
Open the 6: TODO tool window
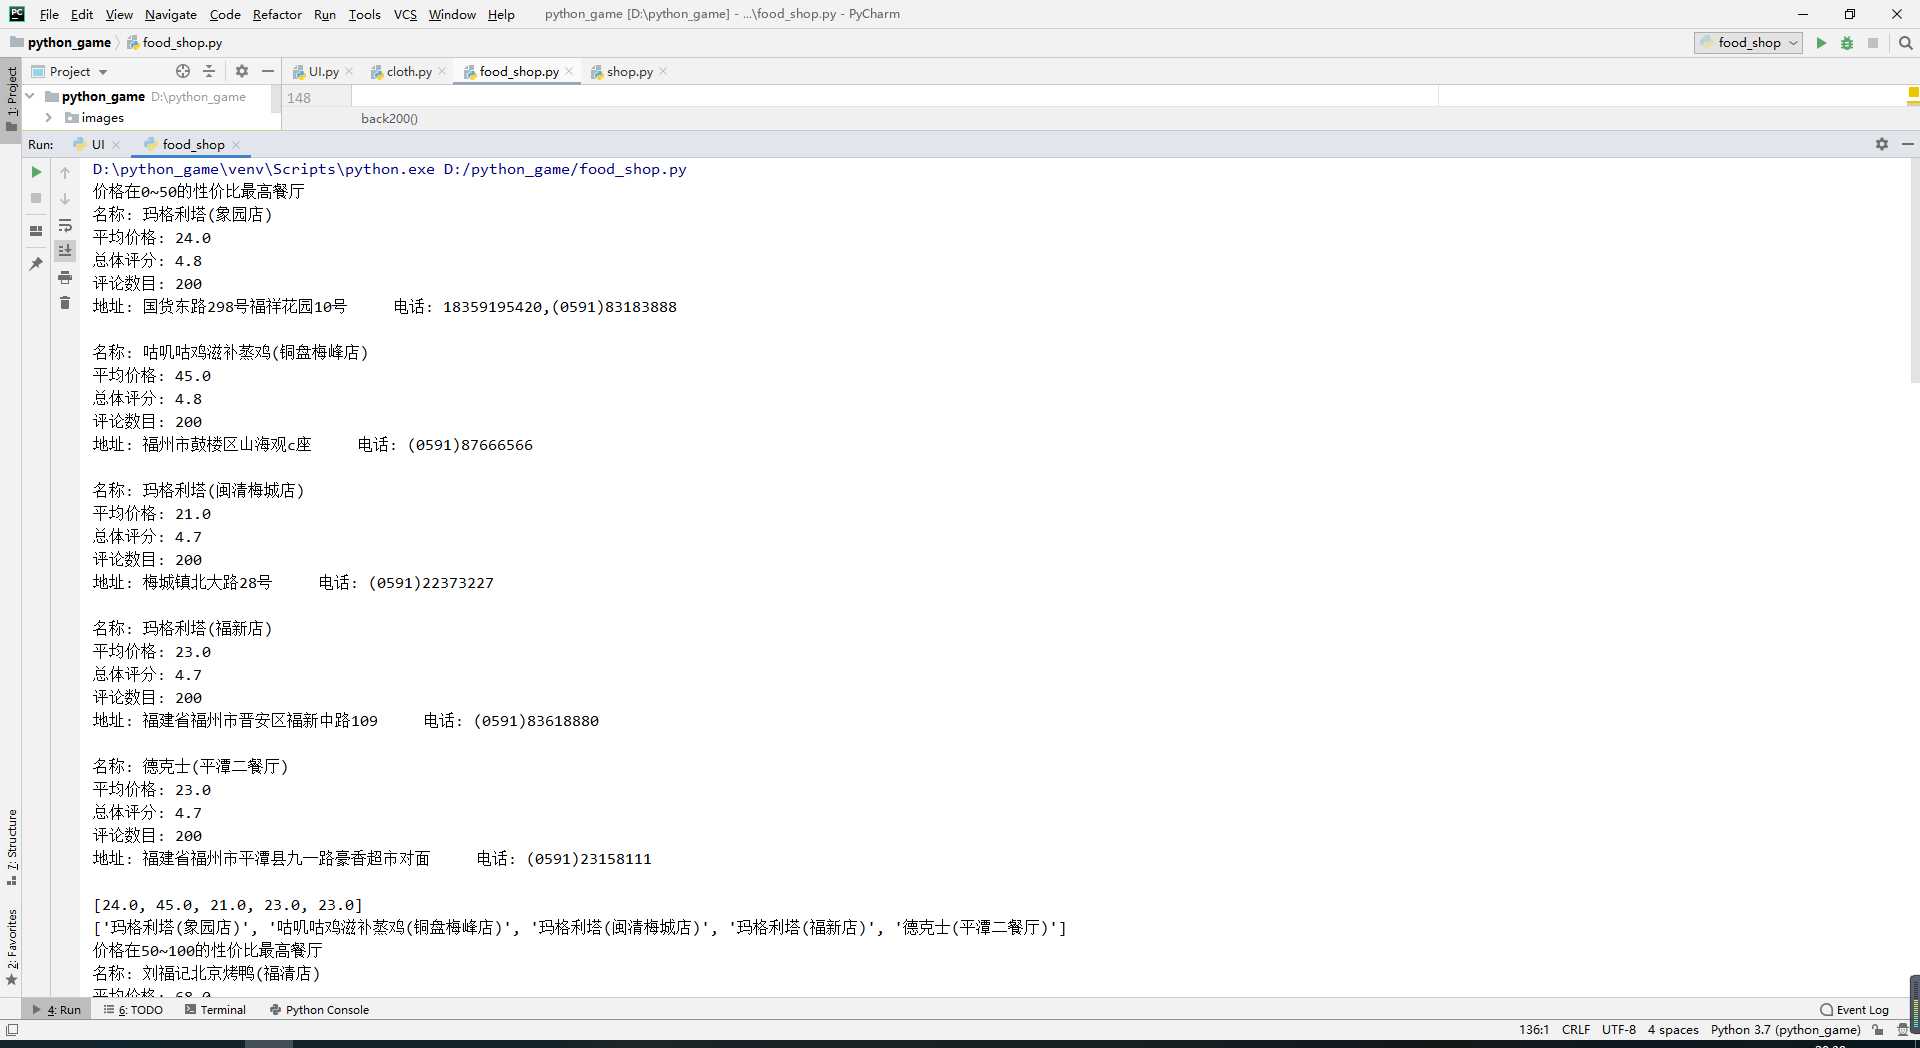pos(133,1010)
